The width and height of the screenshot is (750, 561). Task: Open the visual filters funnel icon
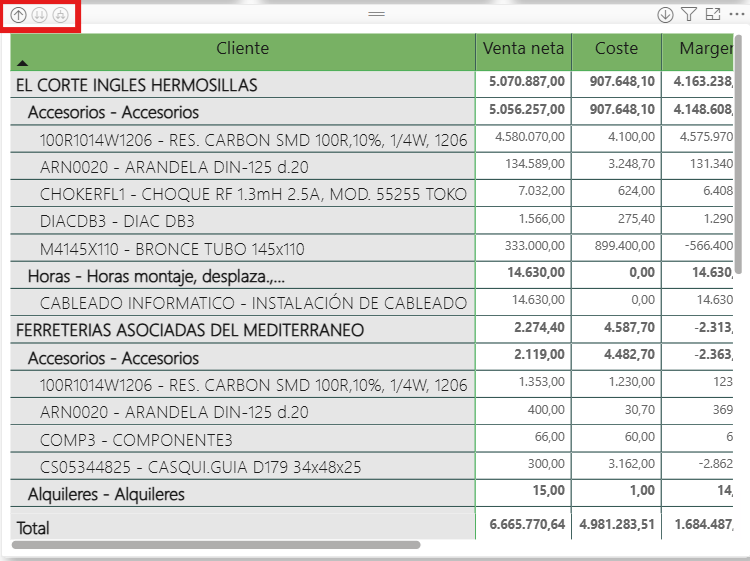point(689,15)
